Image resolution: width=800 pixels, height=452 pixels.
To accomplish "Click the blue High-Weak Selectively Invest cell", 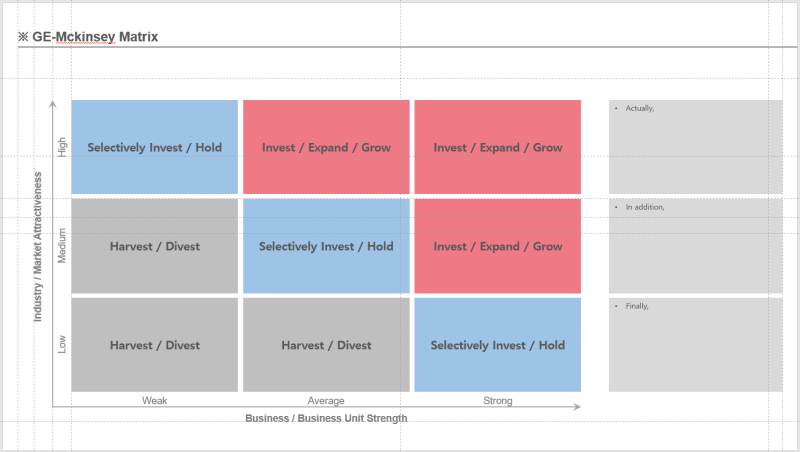I will [155, 147].
